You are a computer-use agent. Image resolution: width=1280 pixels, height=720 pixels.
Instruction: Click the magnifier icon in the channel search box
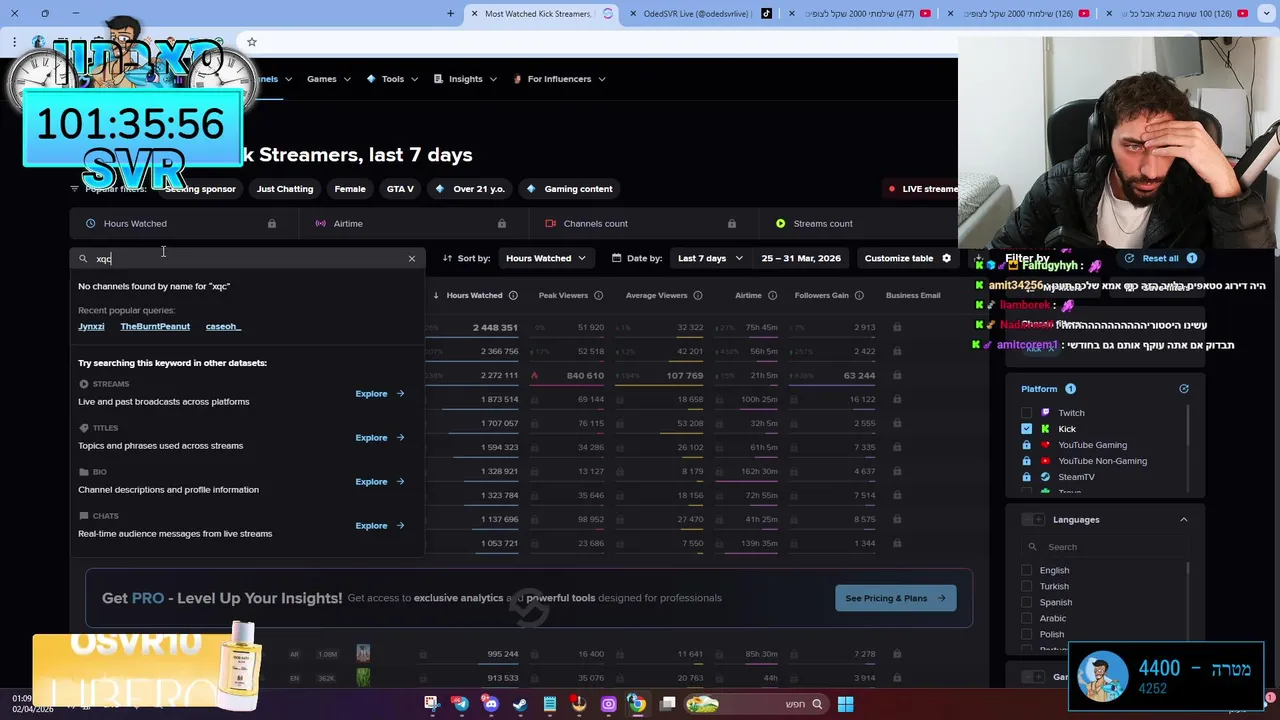[83, 259]
